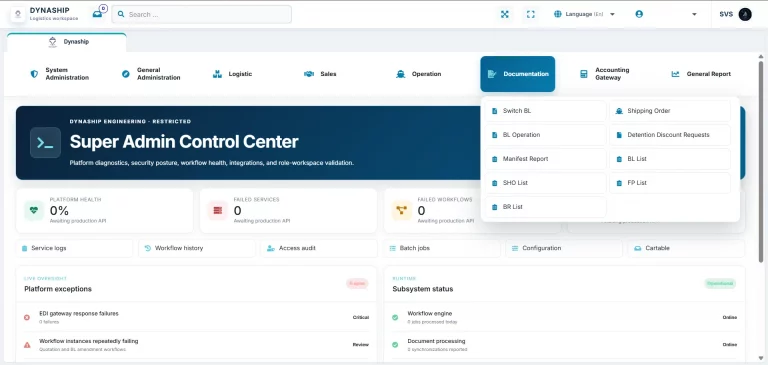Viewport: 768px width, 365px height.
Task: Click the Failed Workflows diagram icon
Action: click(x=402, y=210)
